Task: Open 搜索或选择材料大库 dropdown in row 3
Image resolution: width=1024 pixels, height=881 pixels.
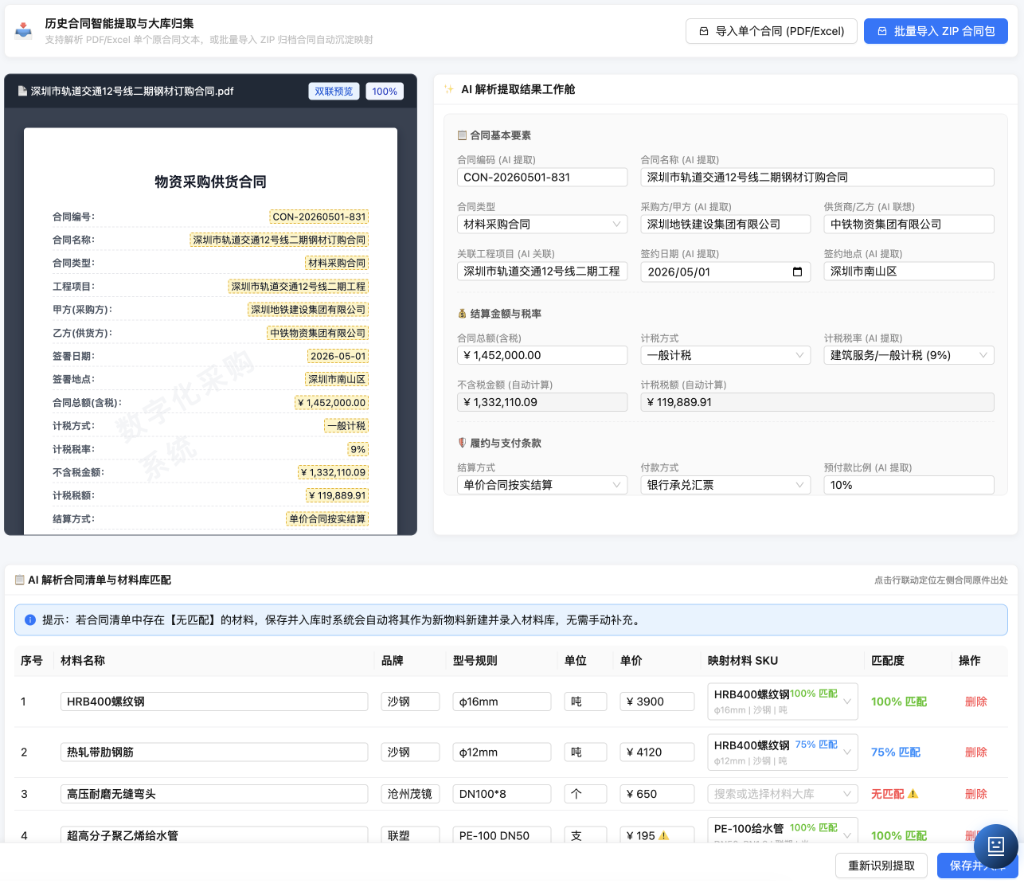Action: click(x=782, y=794)
